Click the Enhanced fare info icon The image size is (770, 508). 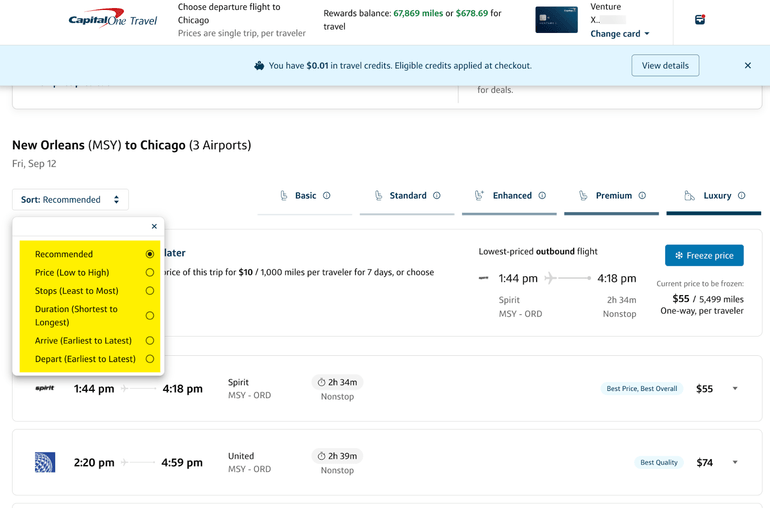click(x=542, y=196)
